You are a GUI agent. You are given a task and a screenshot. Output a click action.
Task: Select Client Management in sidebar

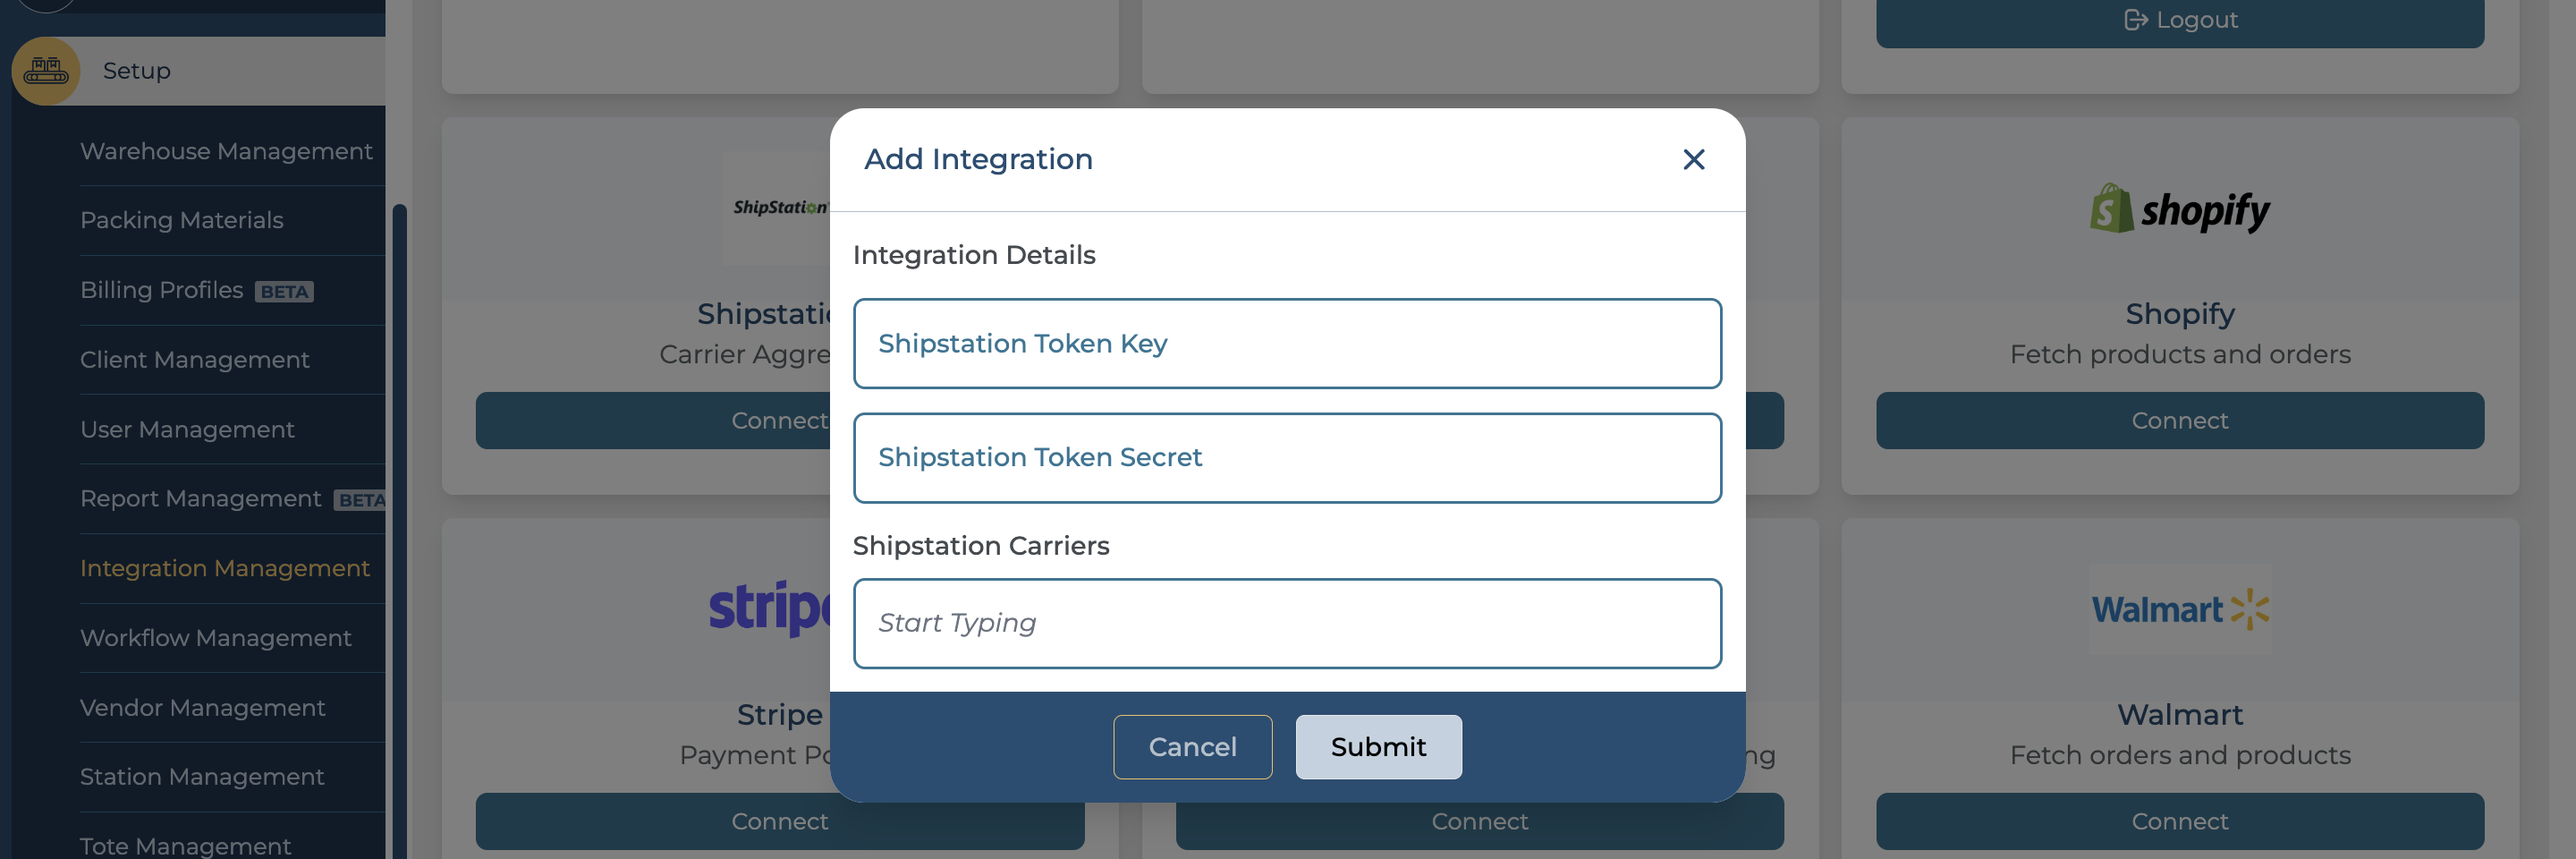[195, 360]
